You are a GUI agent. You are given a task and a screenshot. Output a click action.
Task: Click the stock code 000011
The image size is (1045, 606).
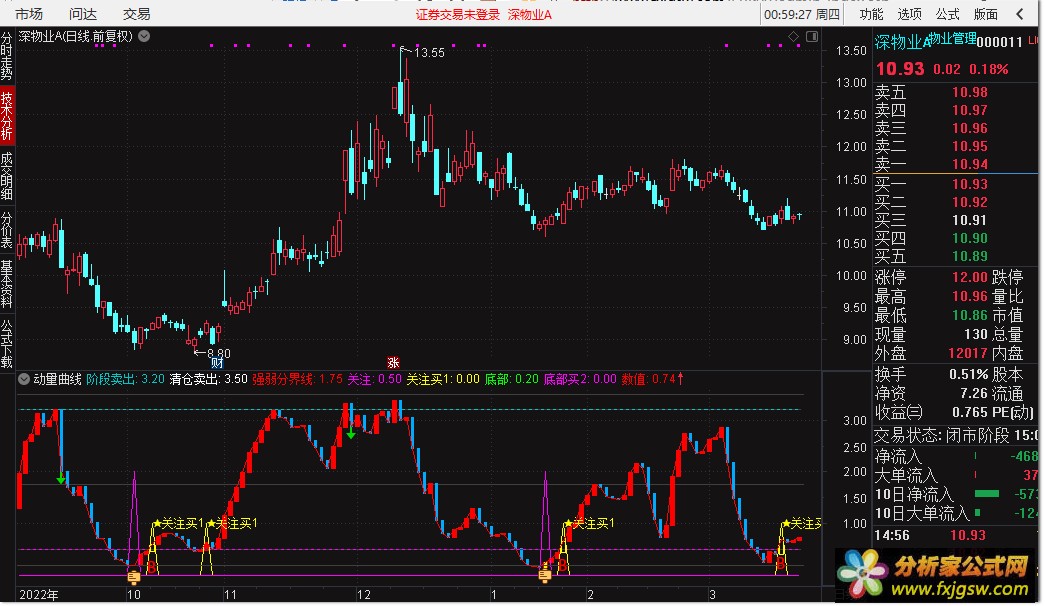tap(999, 43)
